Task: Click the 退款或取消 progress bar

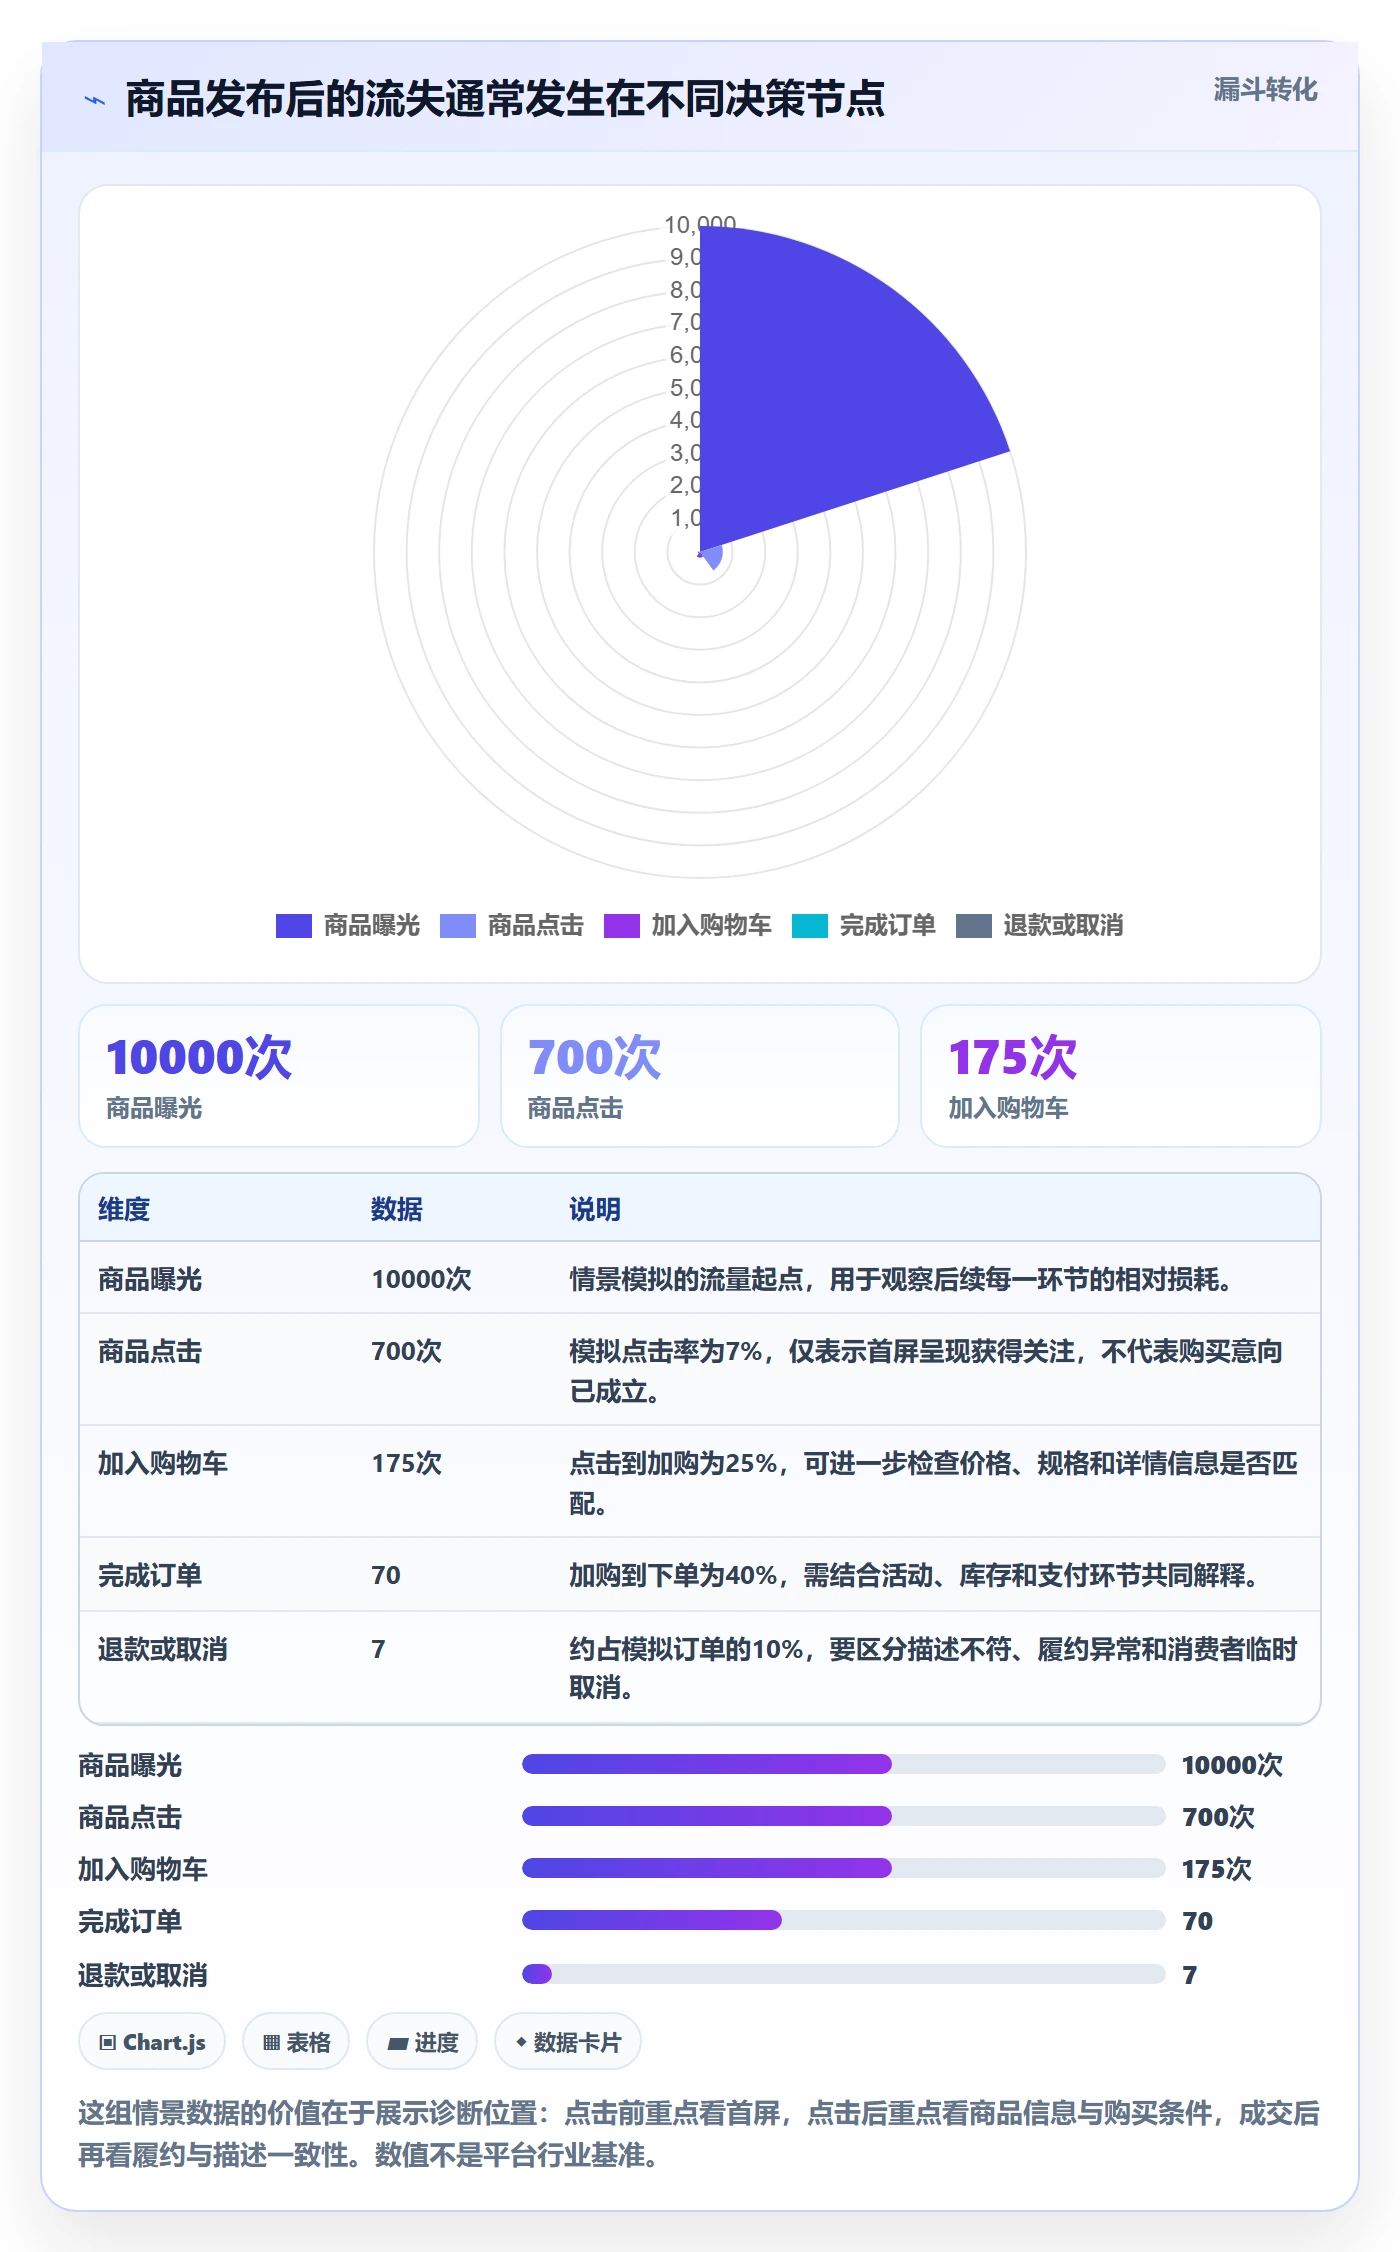Action: click(844, 1974)
